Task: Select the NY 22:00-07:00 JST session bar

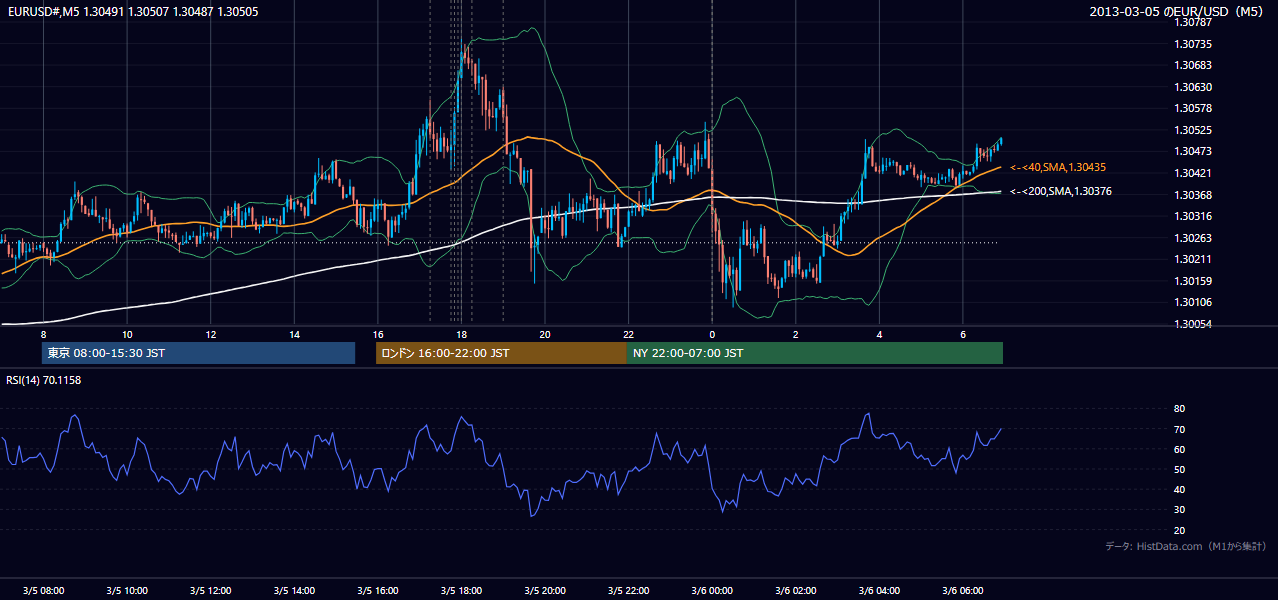Action: point(815,353)
